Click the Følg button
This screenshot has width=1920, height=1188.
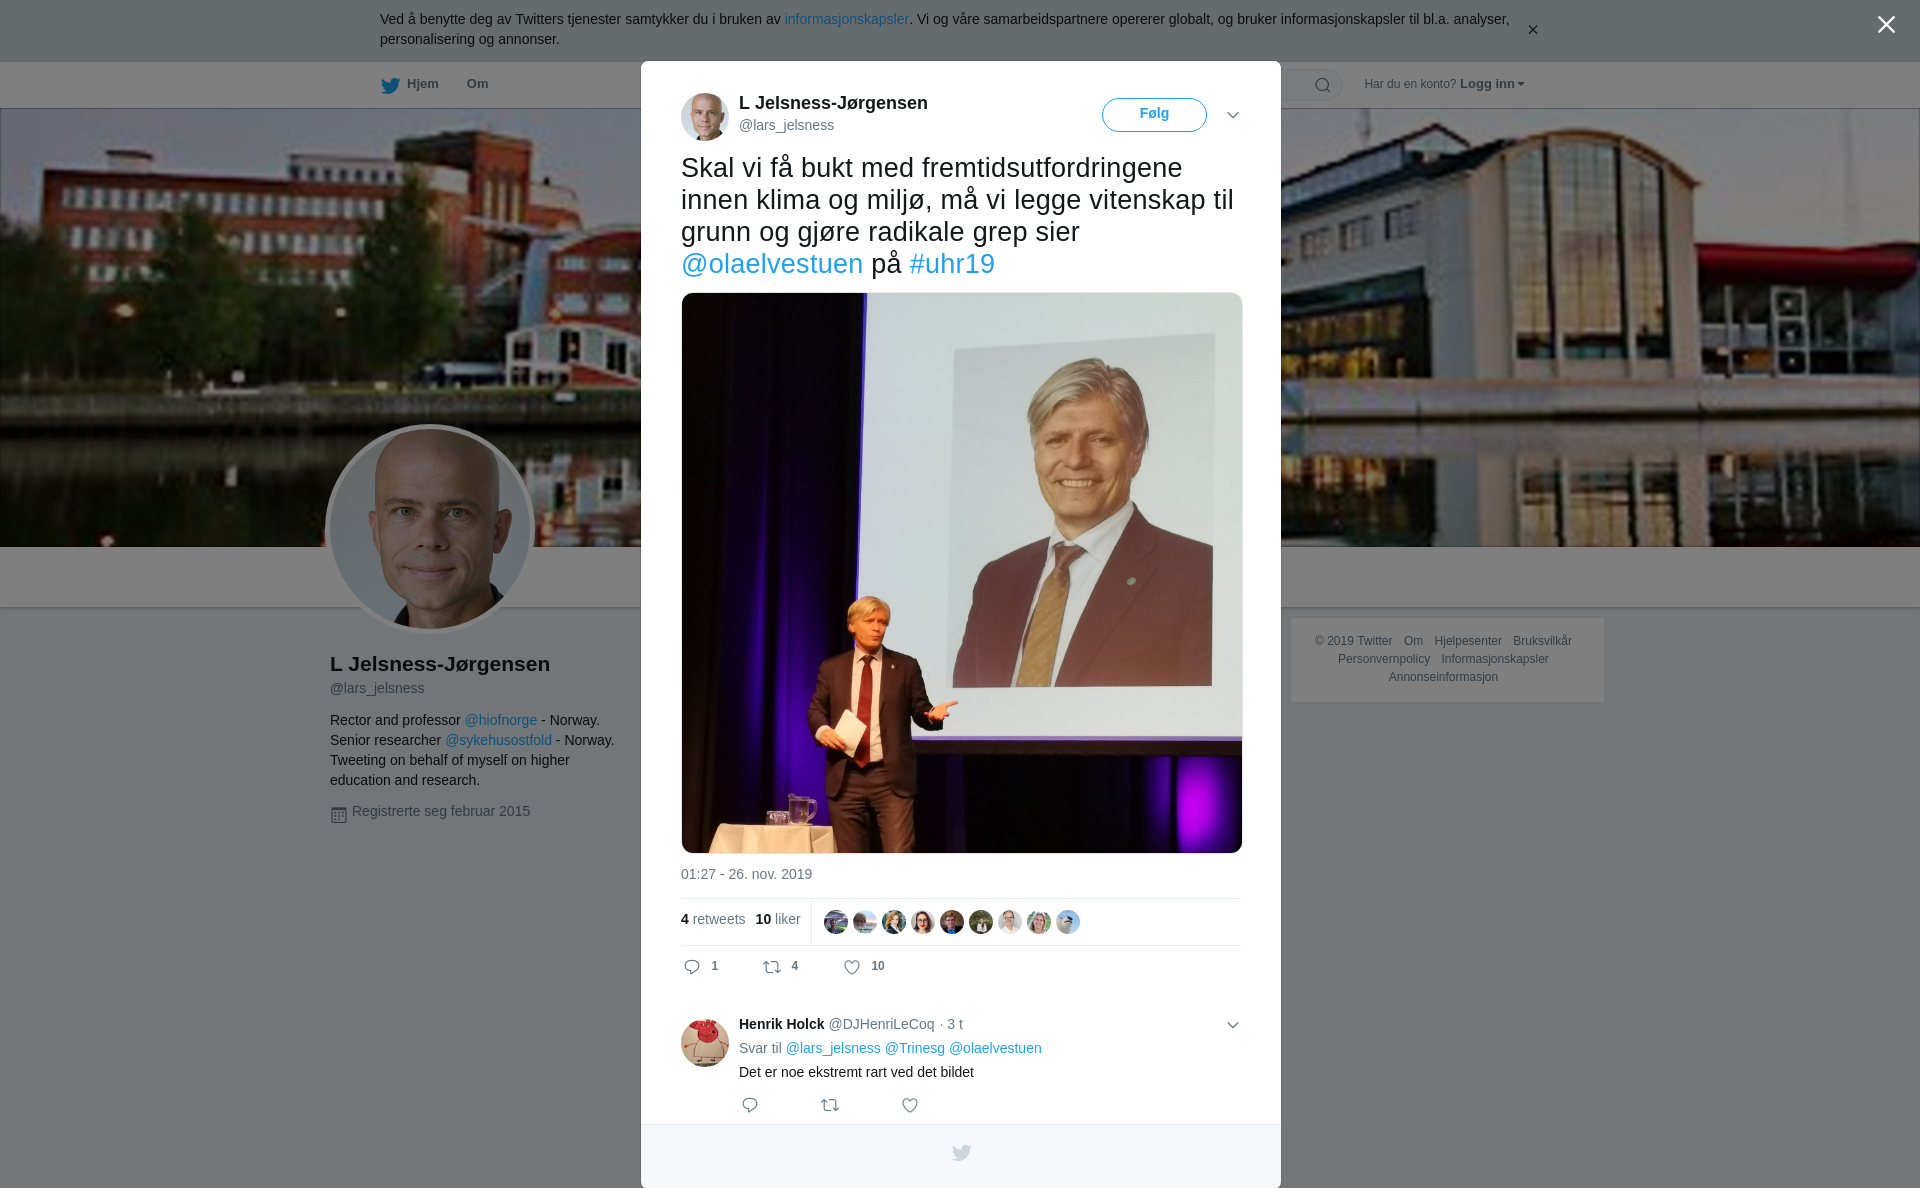click(1154, 115)
